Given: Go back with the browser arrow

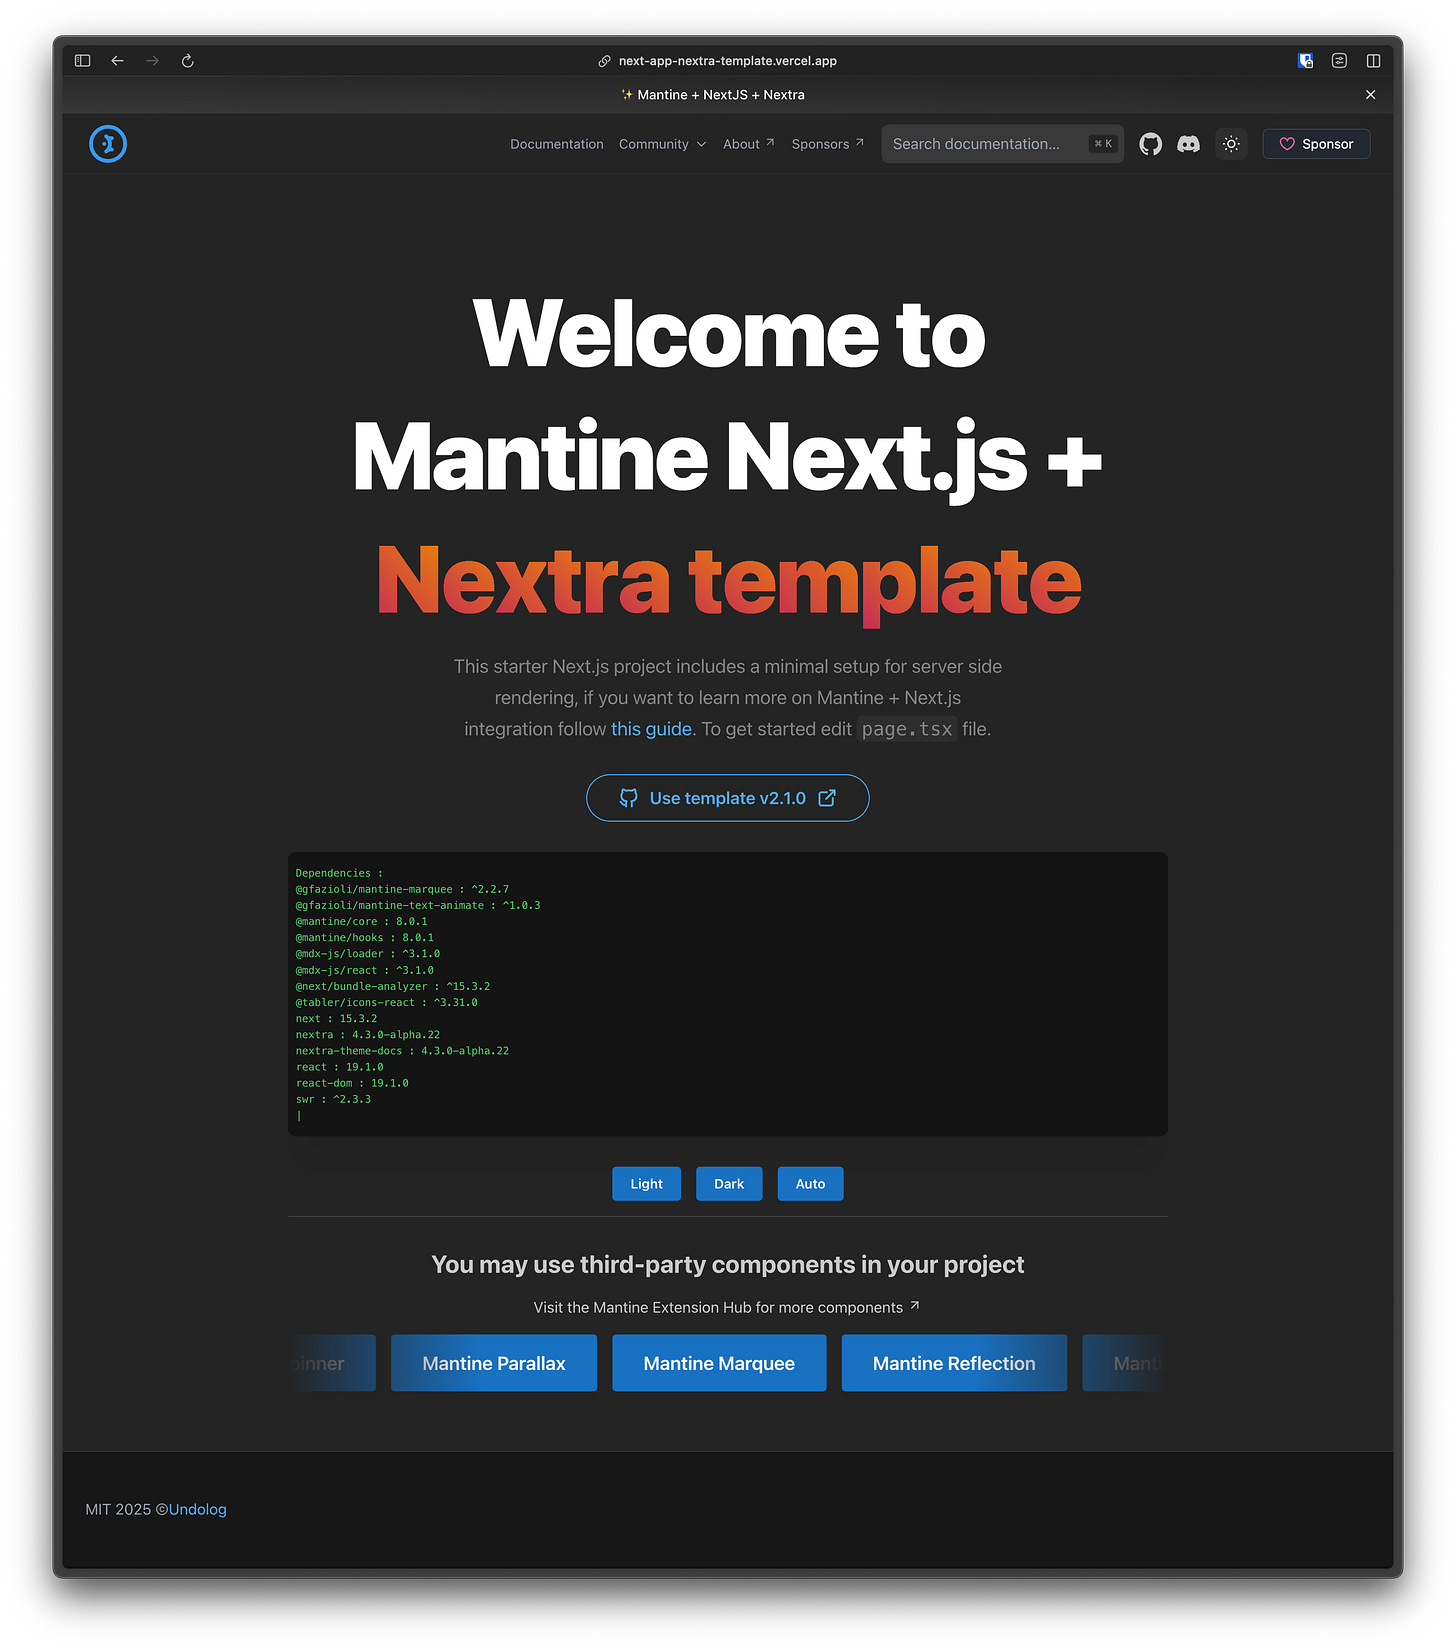Looking at the screenshot, I should pos(118,61).
